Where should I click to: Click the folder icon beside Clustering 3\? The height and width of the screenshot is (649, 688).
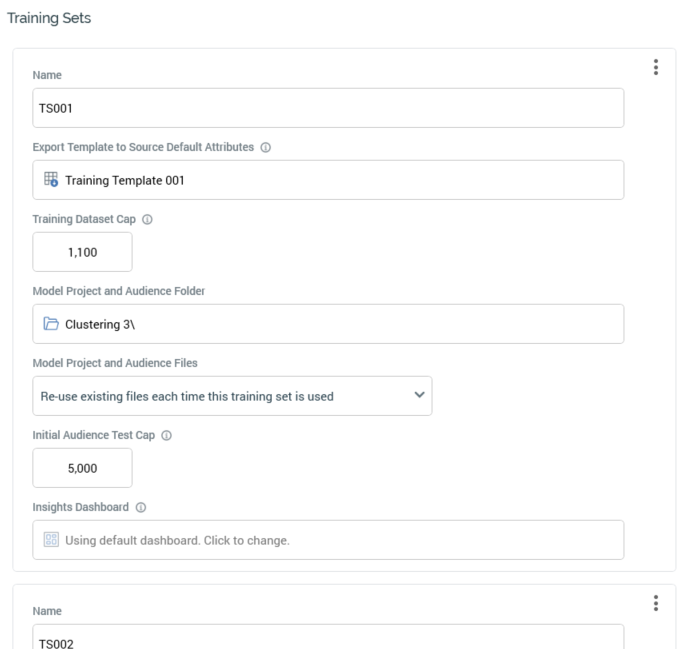coord(51,324)
